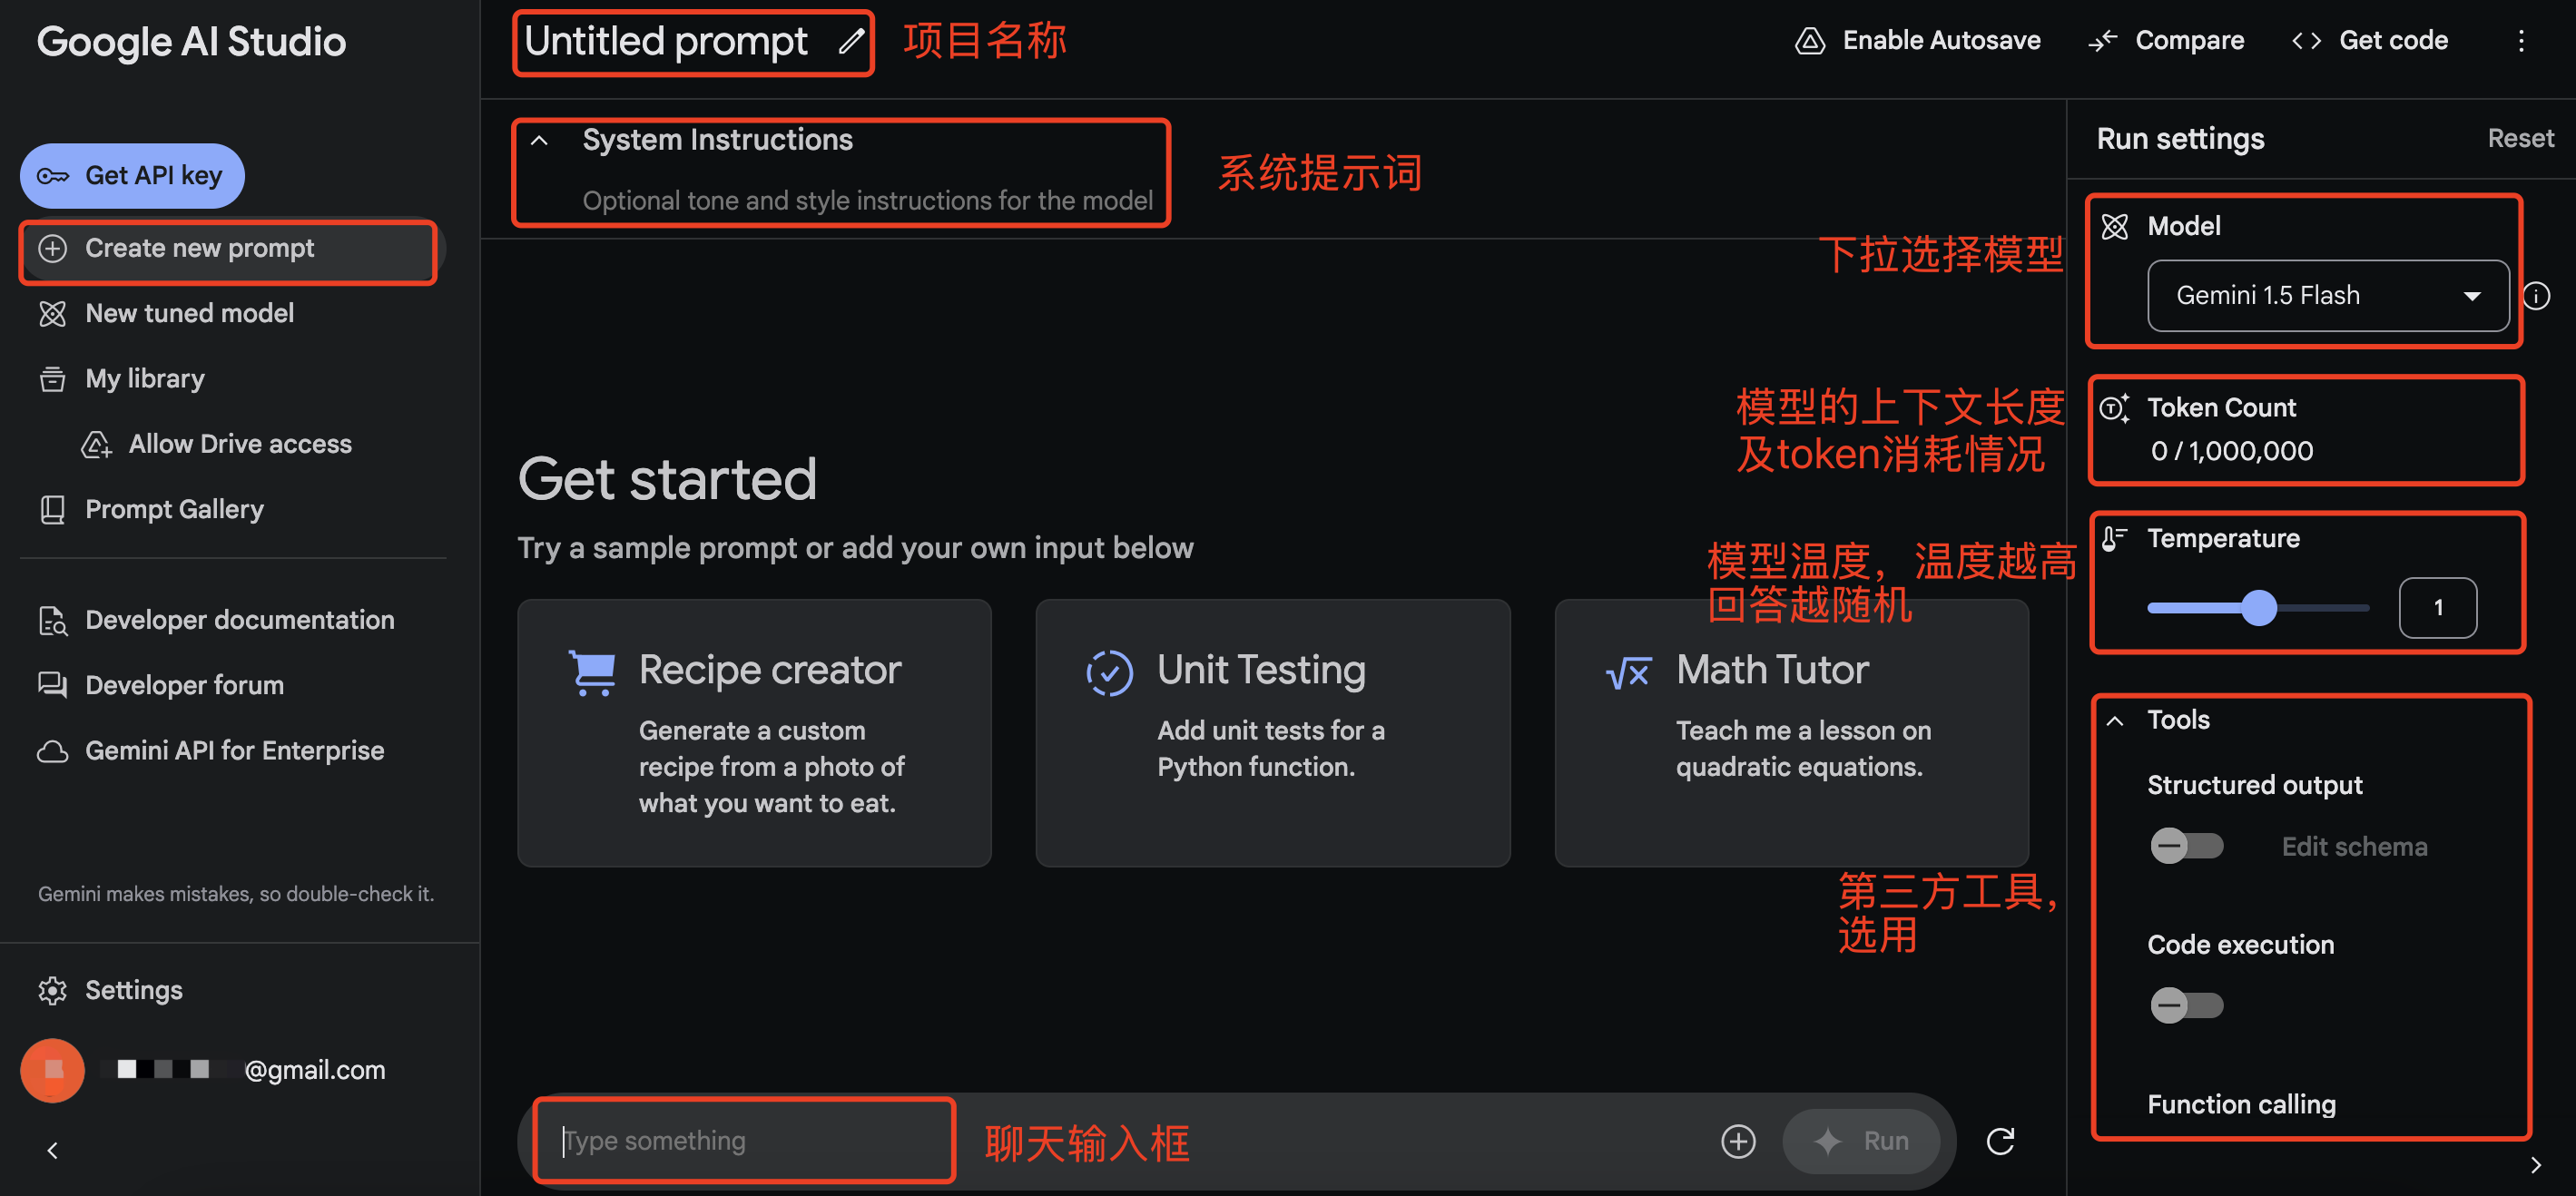Viewport: 2576px width, 1196px height.
Task: Click the Temperature slider handle
Action: (2258, 608)
